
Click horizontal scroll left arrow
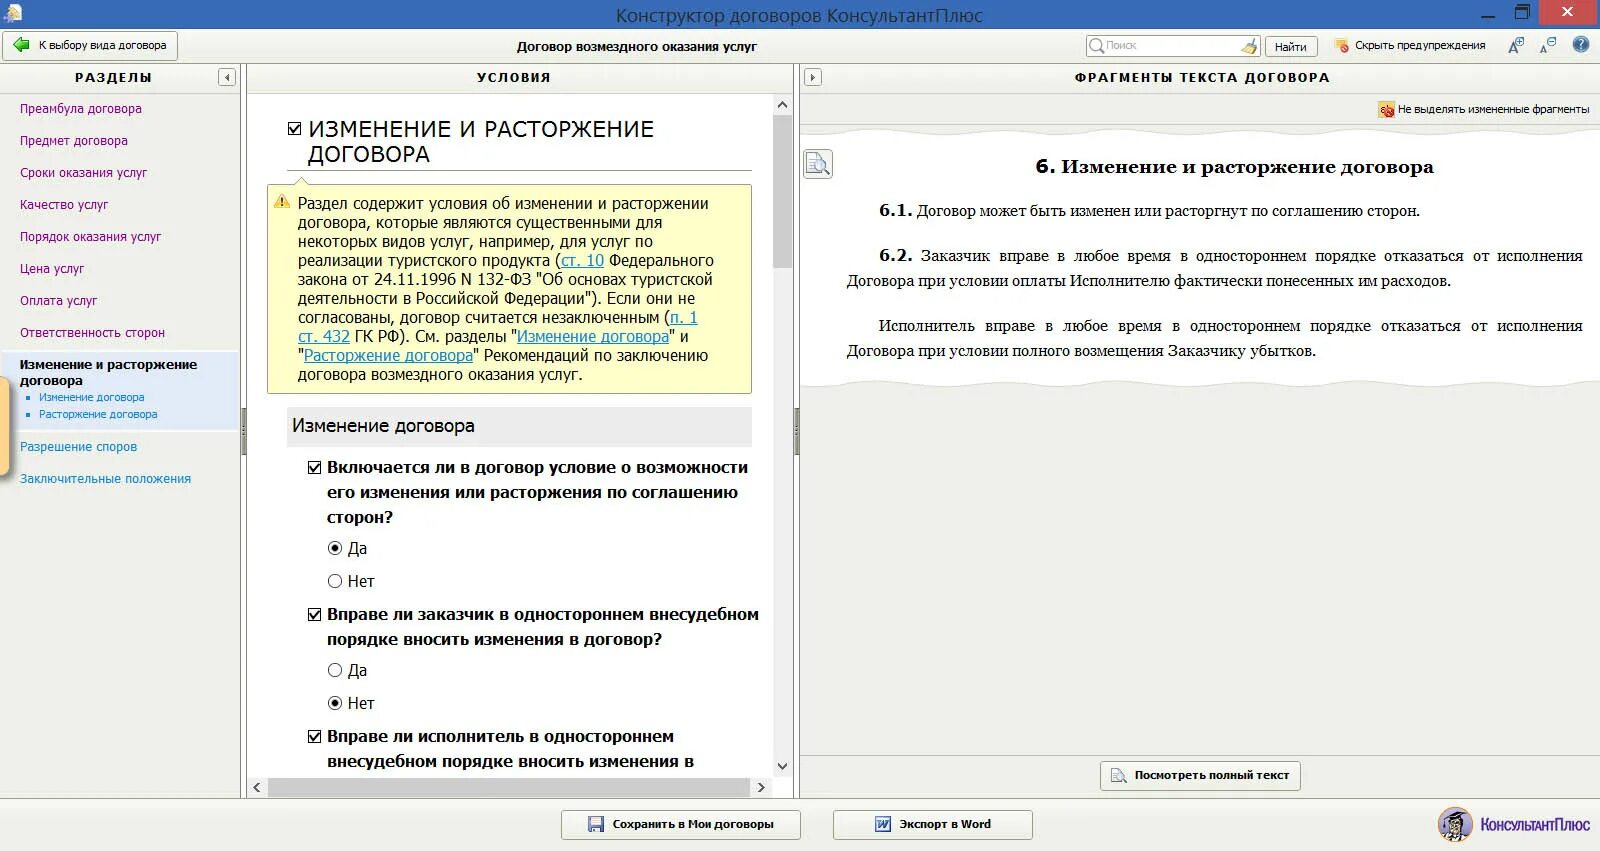click(x=257, y=788)
